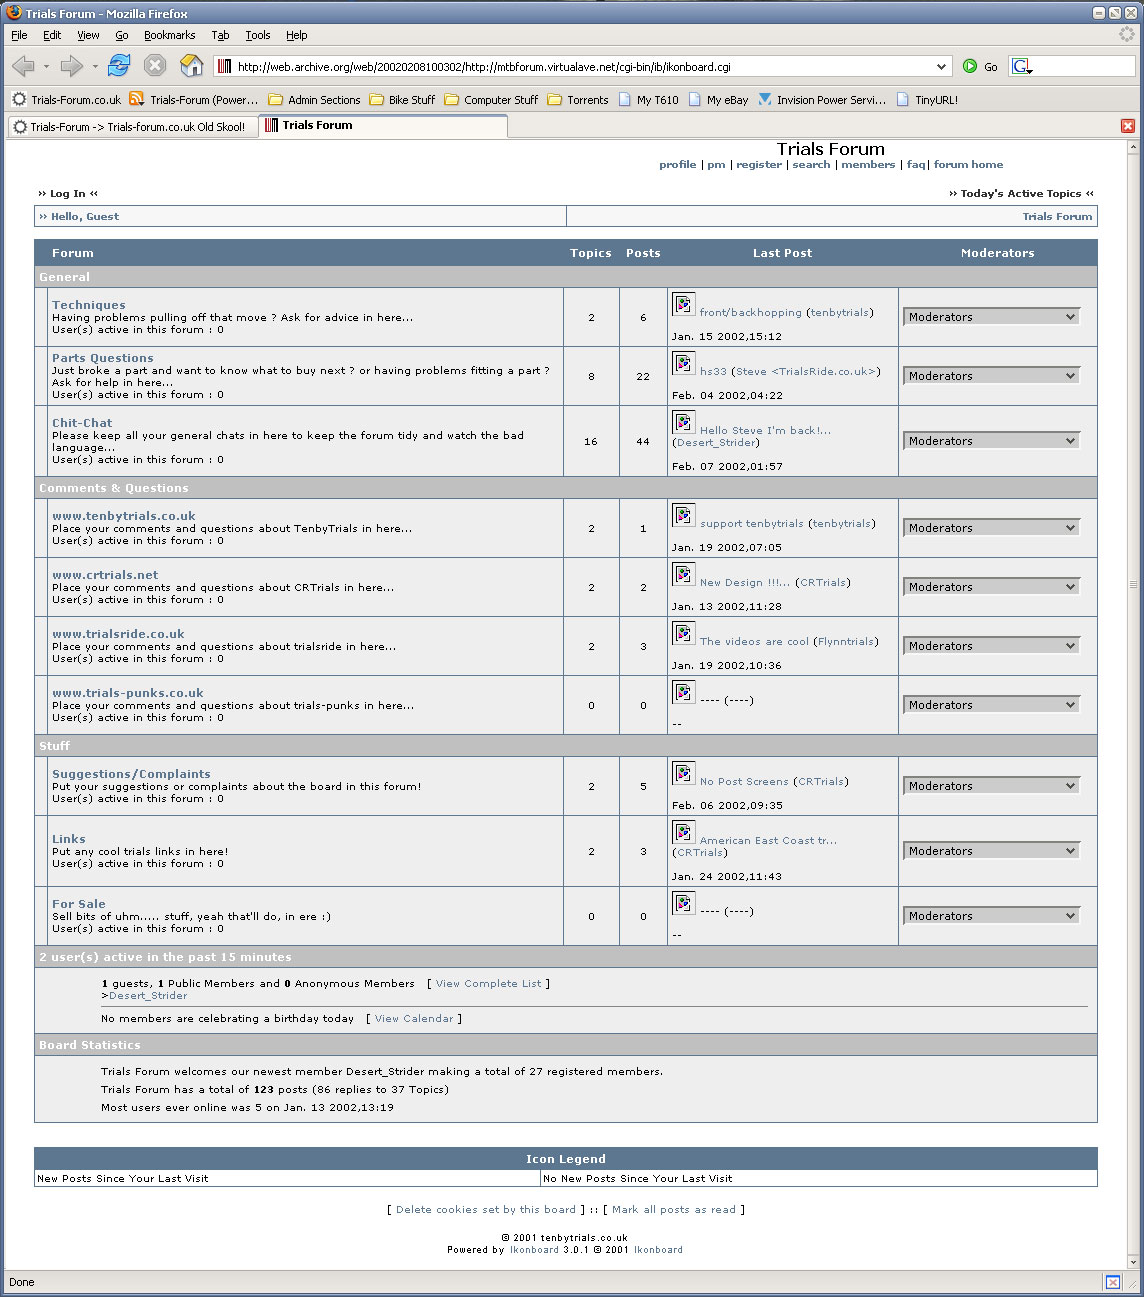Image resolution: width=1144 pixels, height=1300 pixels.
Task: Click inside the URL address field
Action: [583, 67]
